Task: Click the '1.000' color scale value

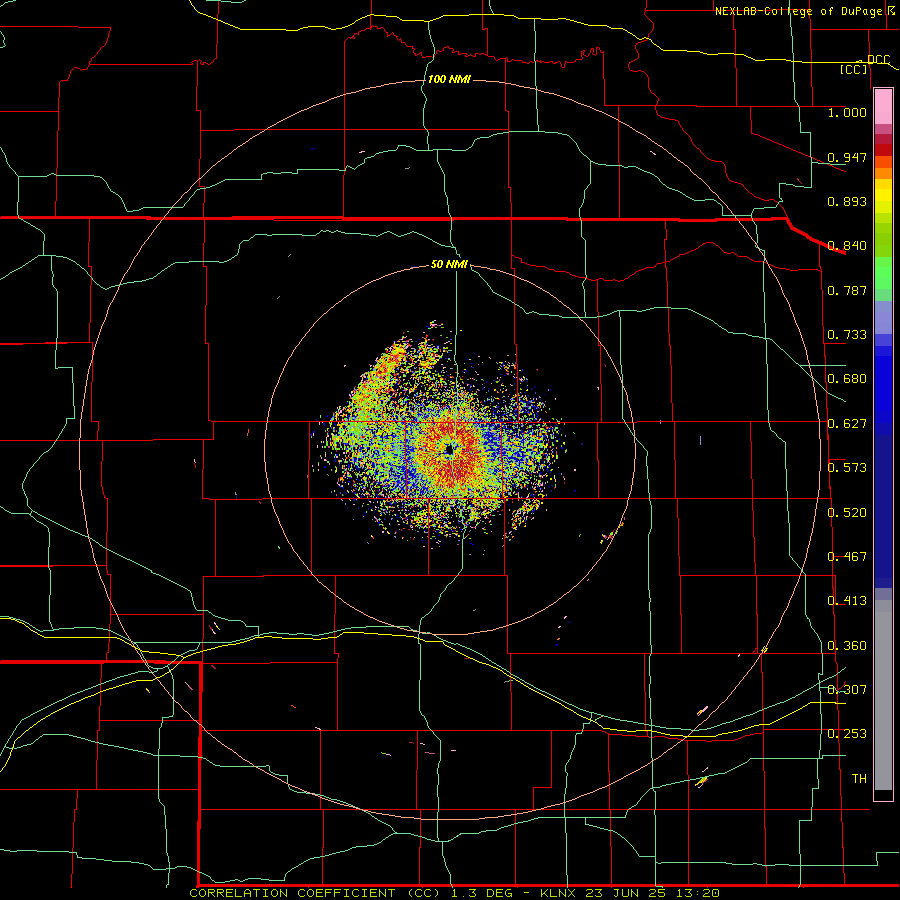Action: (x=847, y=112)
